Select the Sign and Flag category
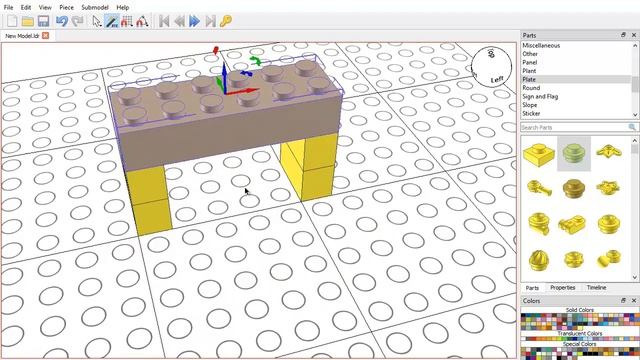Image resolution: width=640 pixels, height=360 pixels. (x=540, y=96)
